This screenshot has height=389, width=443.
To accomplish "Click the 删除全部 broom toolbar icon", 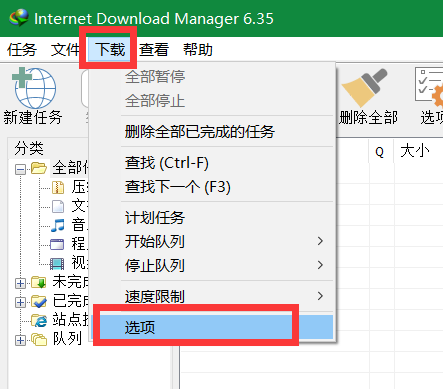I will pyautogui.click(x=365, y=88).
